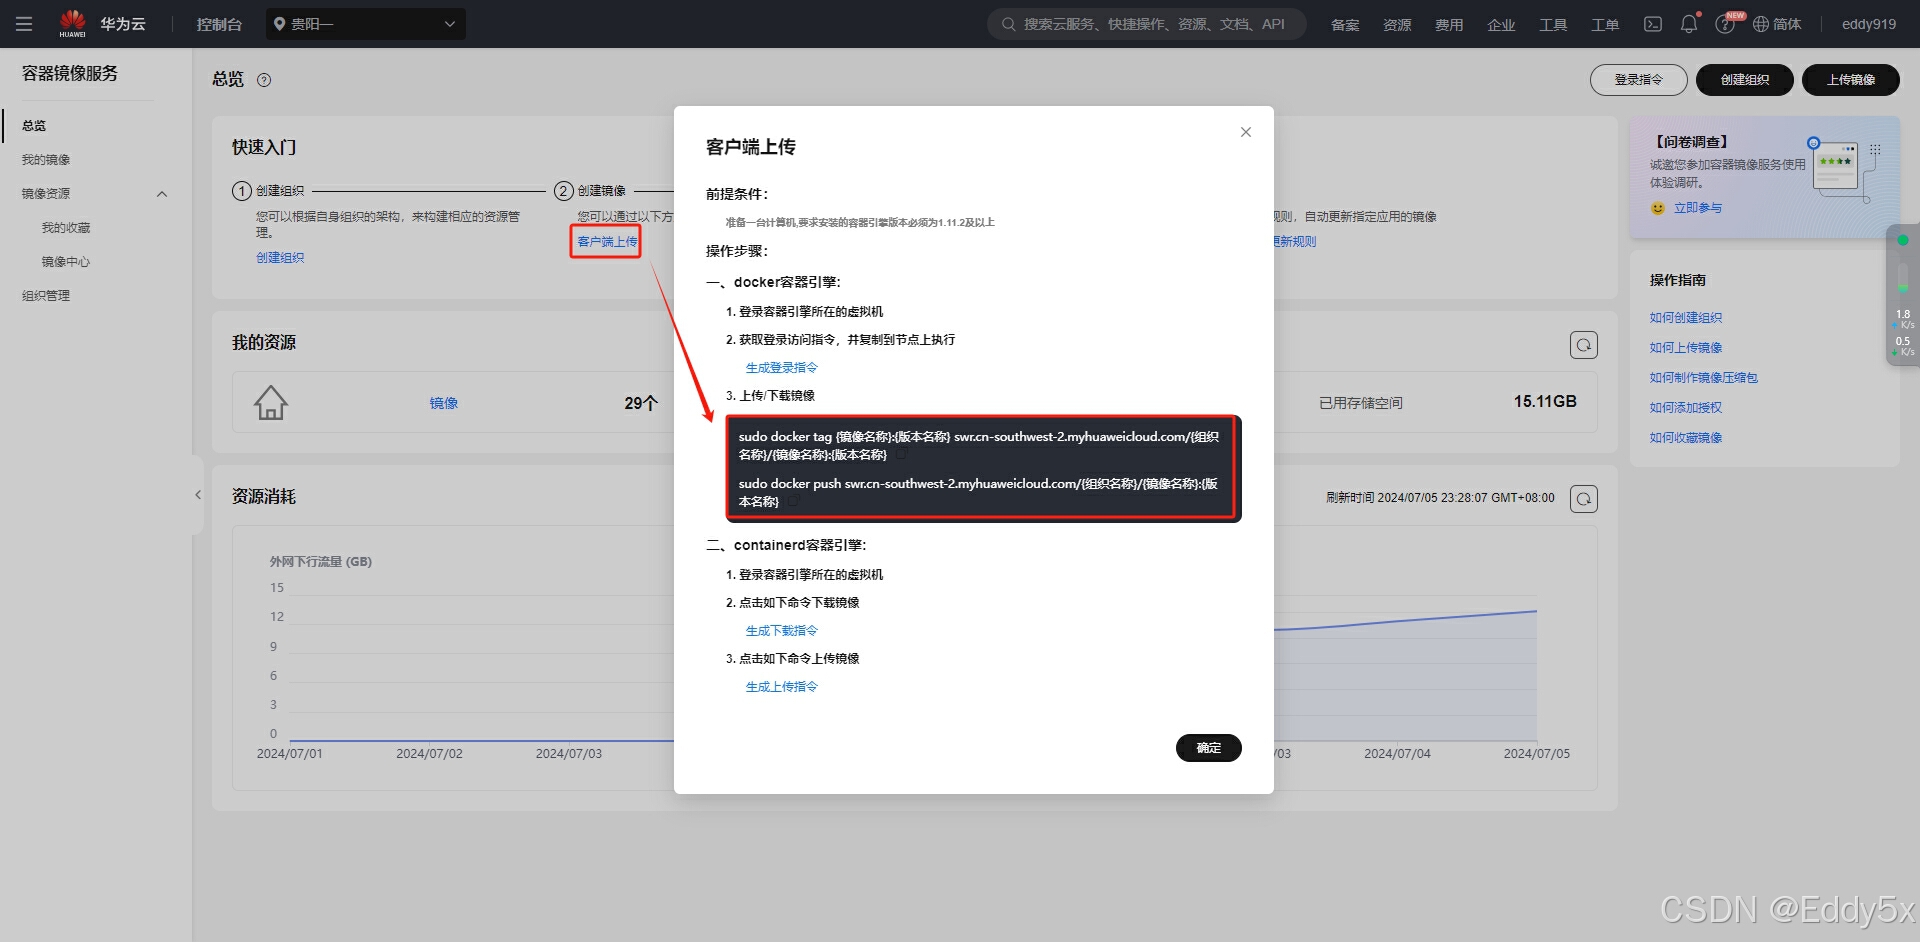
Task: Click the 登录指令 button
Action: click(1638, 80)
